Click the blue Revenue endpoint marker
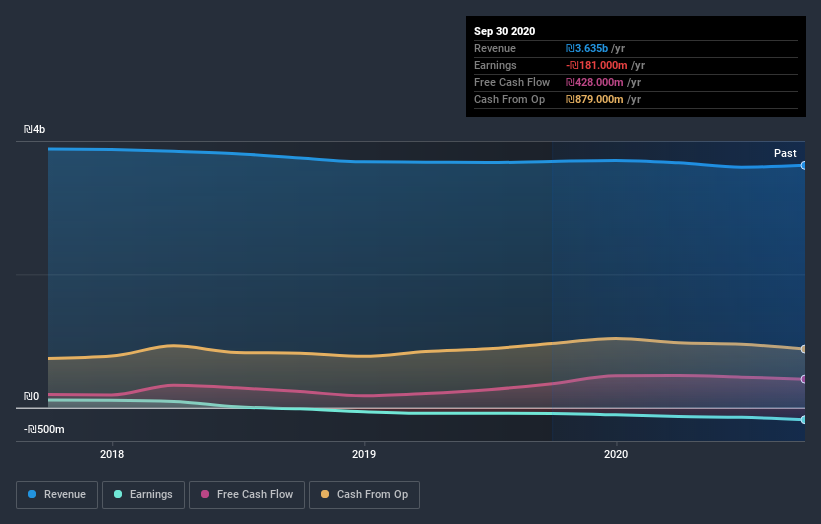Screen dimensions: 821x524 tap(803, 165)
